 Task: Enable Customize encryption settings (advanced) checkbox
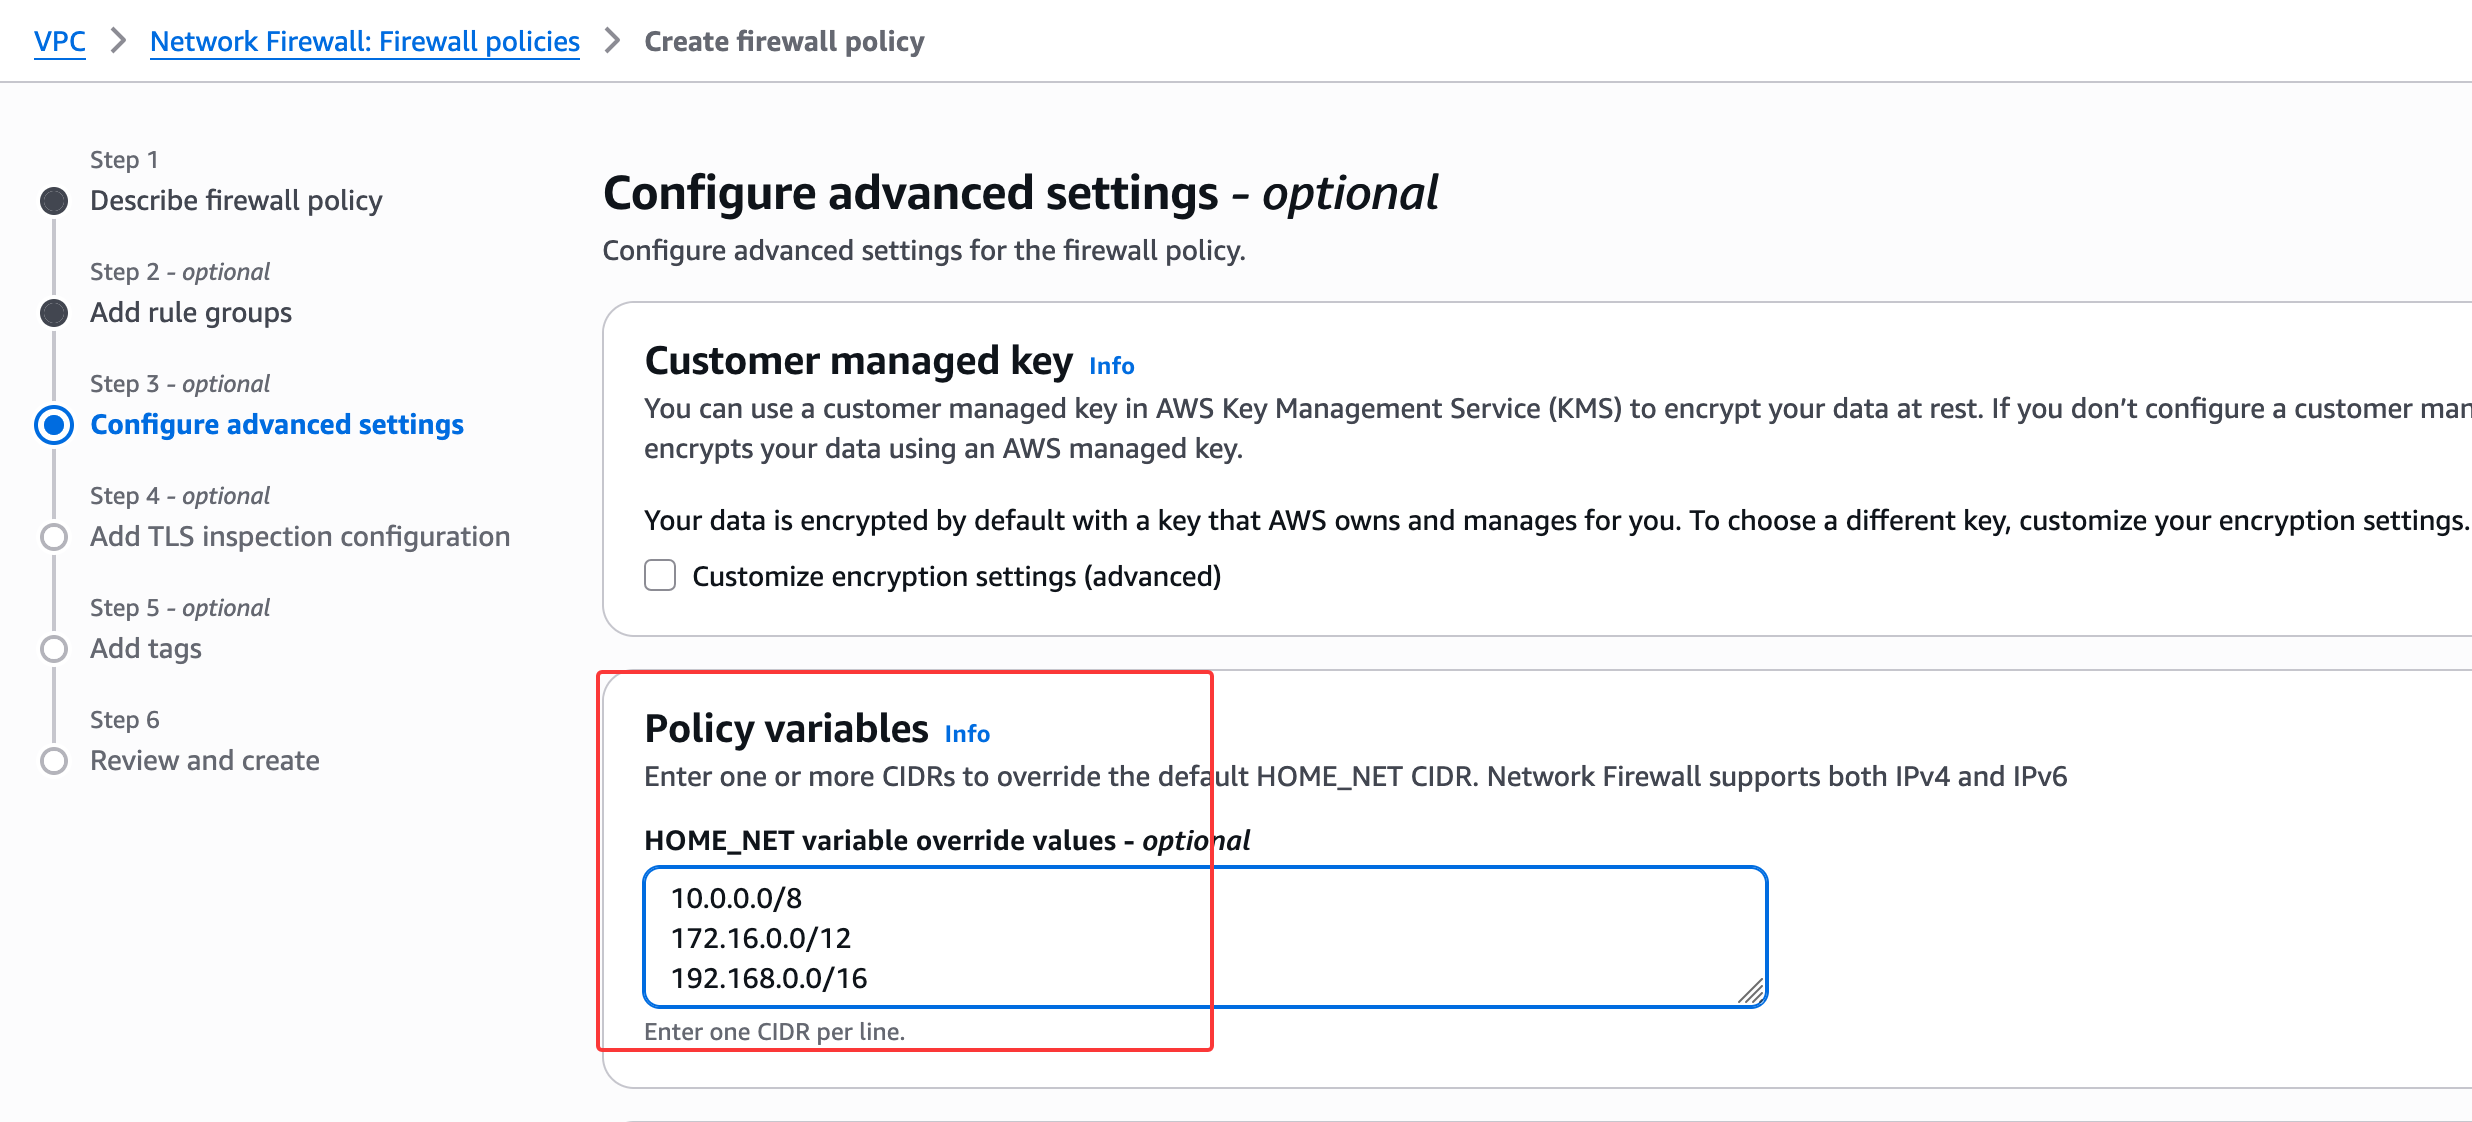pyautogui.click(x=660, y=576)
